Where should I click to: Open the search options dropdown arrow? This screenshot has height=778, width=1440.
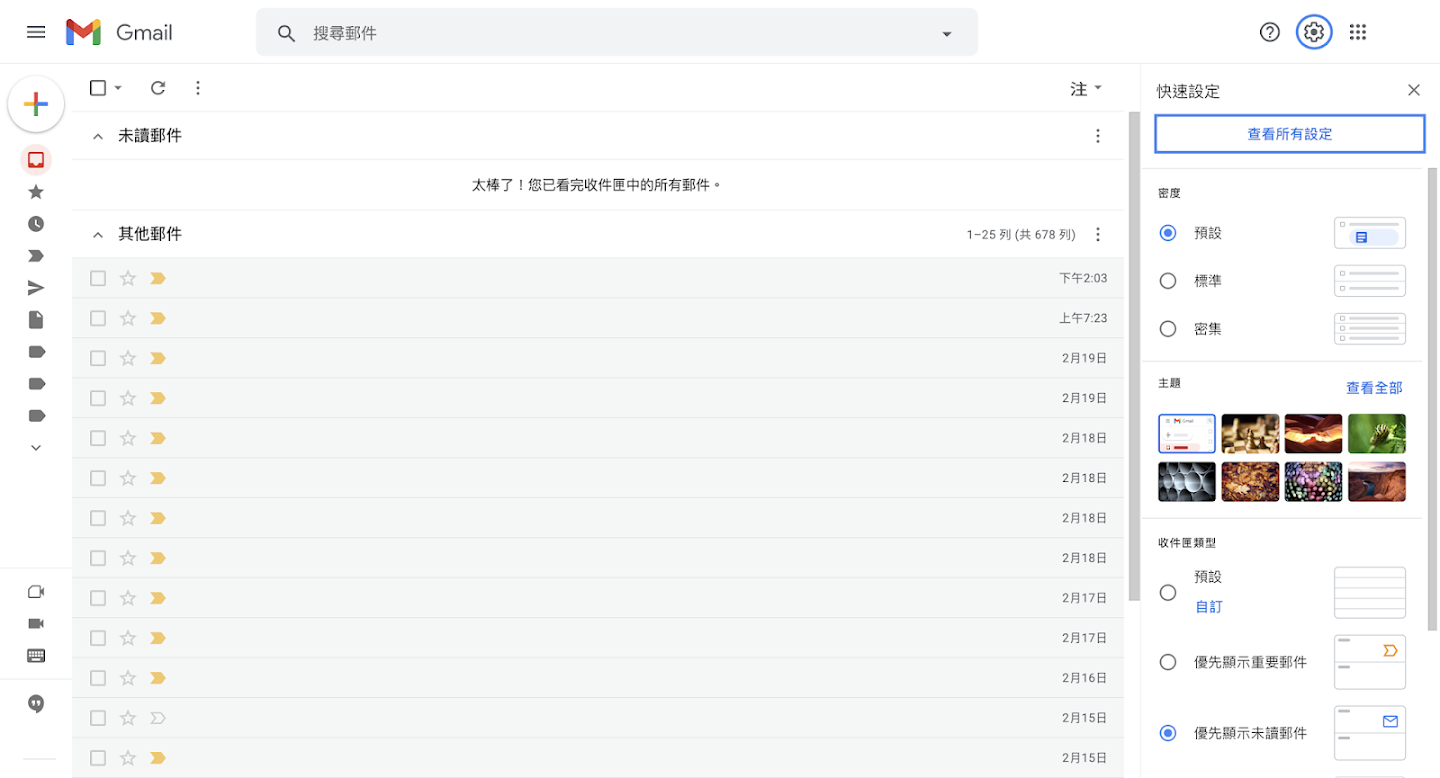pyautogui.click(x=947, y=34)
